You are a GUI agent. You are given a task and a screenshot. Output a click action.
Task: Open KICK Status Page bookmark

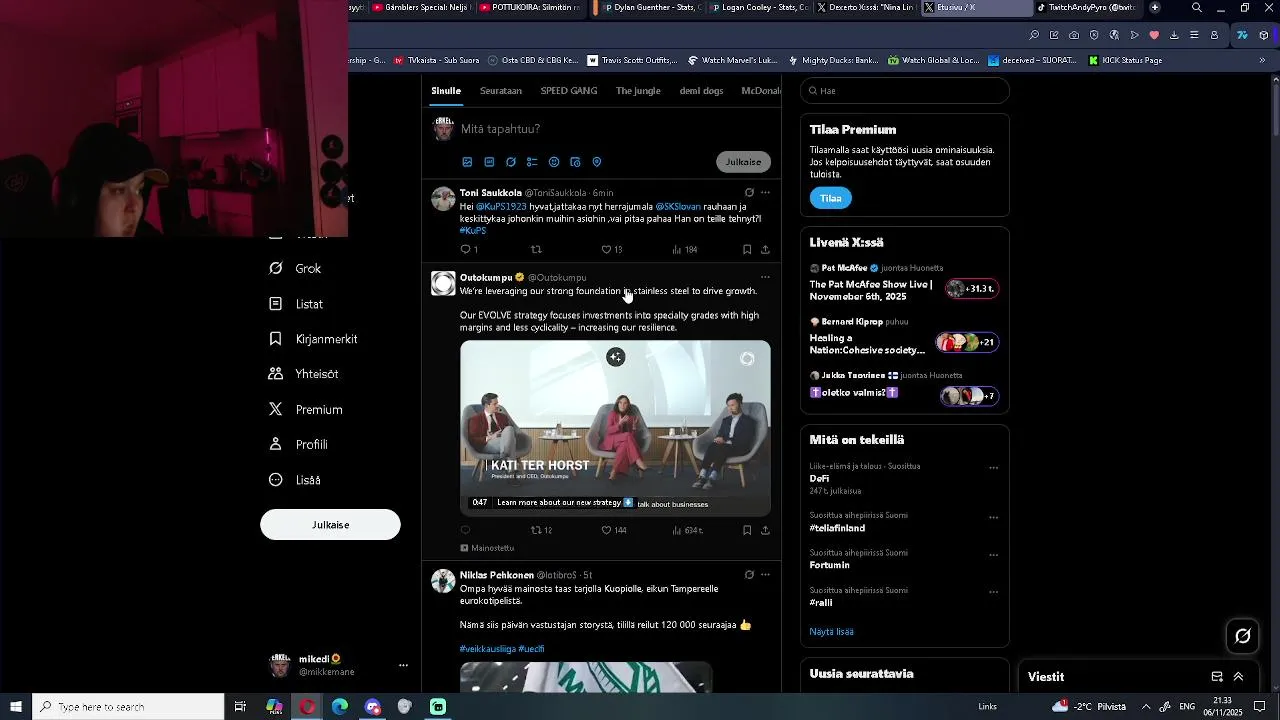click(x=1125, y=60)
